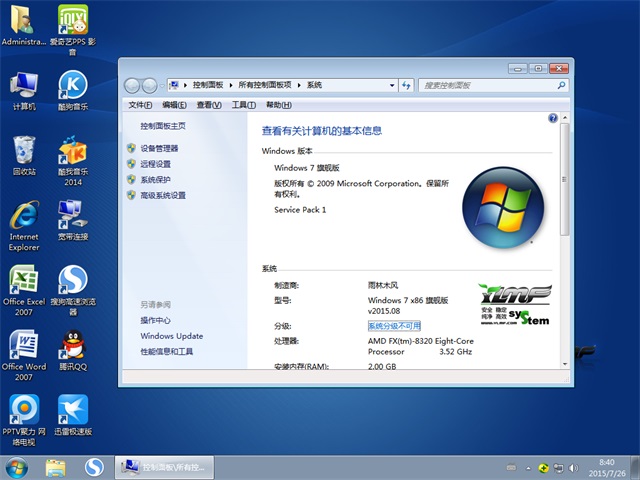Click the Windows 7 旗舰版 edition text
Image resolution: width=640 pixels, height=480 pixels.
tap(307, 168)
